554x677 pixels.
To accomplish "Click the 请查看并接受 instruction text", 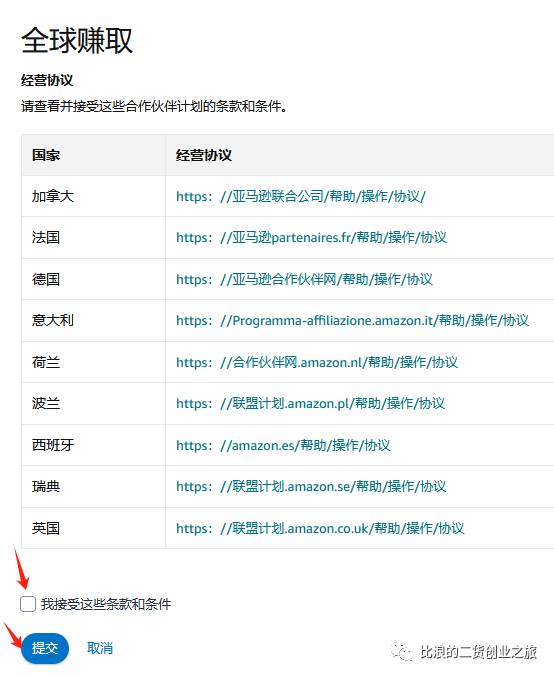I will pyautogui.click(x=154, y=106).
